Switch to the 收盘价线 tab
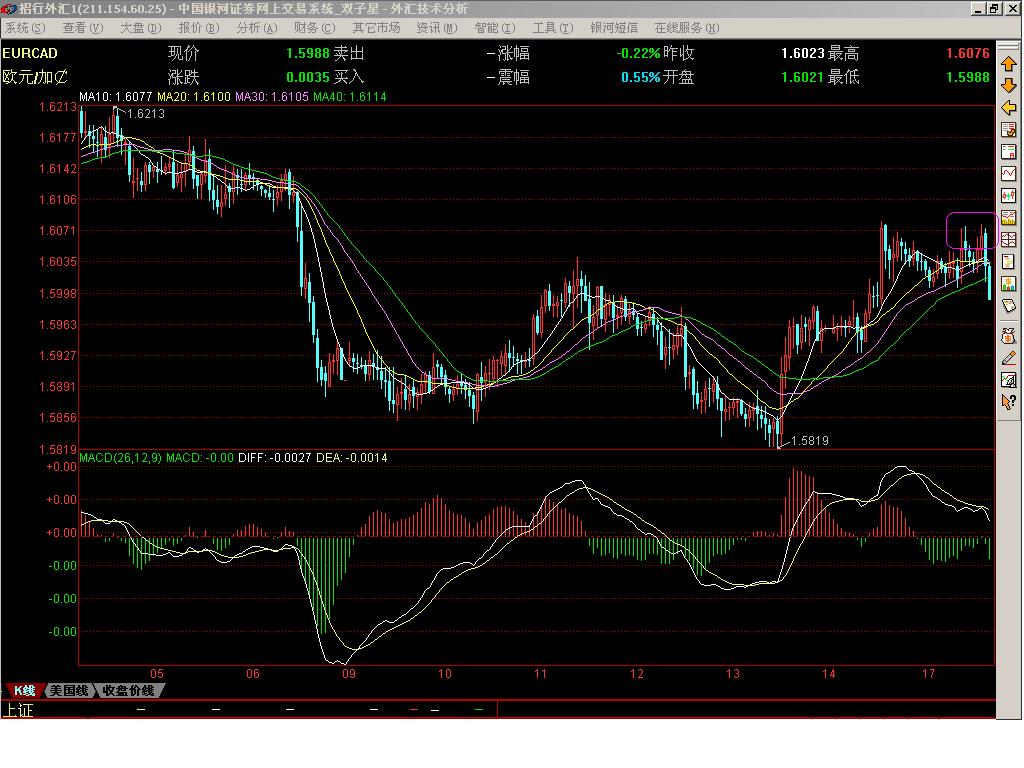This screenshot has width=1024, height=768. (x=129, y=690)
